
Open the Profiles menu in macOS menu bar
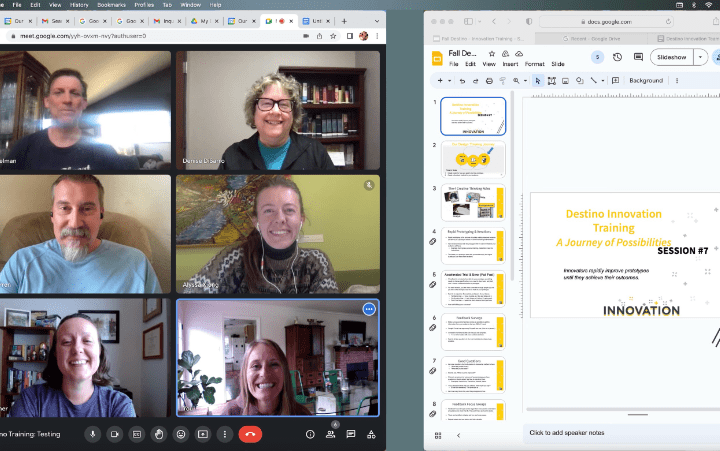pos(144,5)
